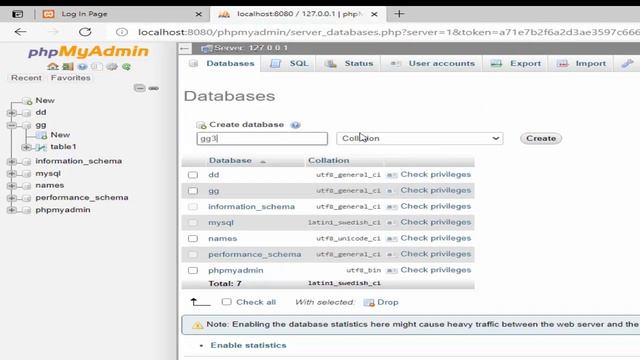Image resolution: width=640 pixels, height=360 pixels.
Task: Click the browser back arrow
Action: (x=20, y=32)
